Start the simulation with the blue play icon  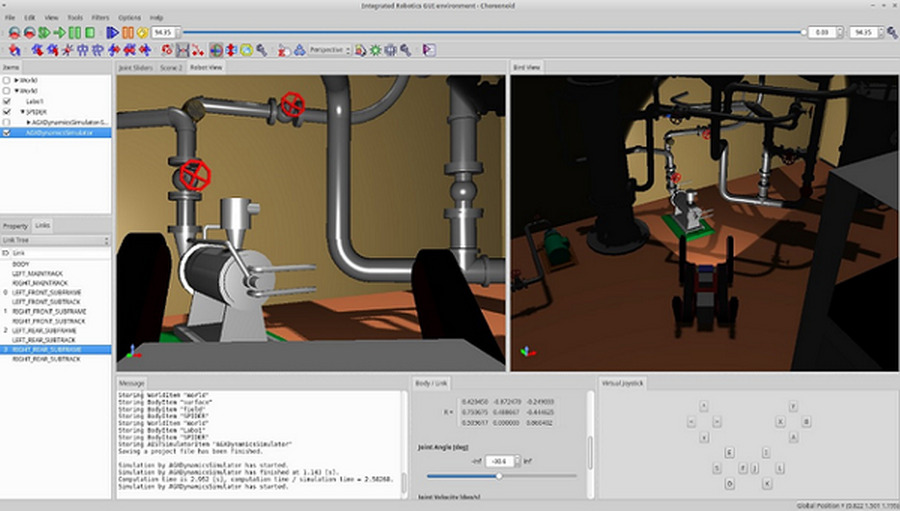[x=113, y=33]
